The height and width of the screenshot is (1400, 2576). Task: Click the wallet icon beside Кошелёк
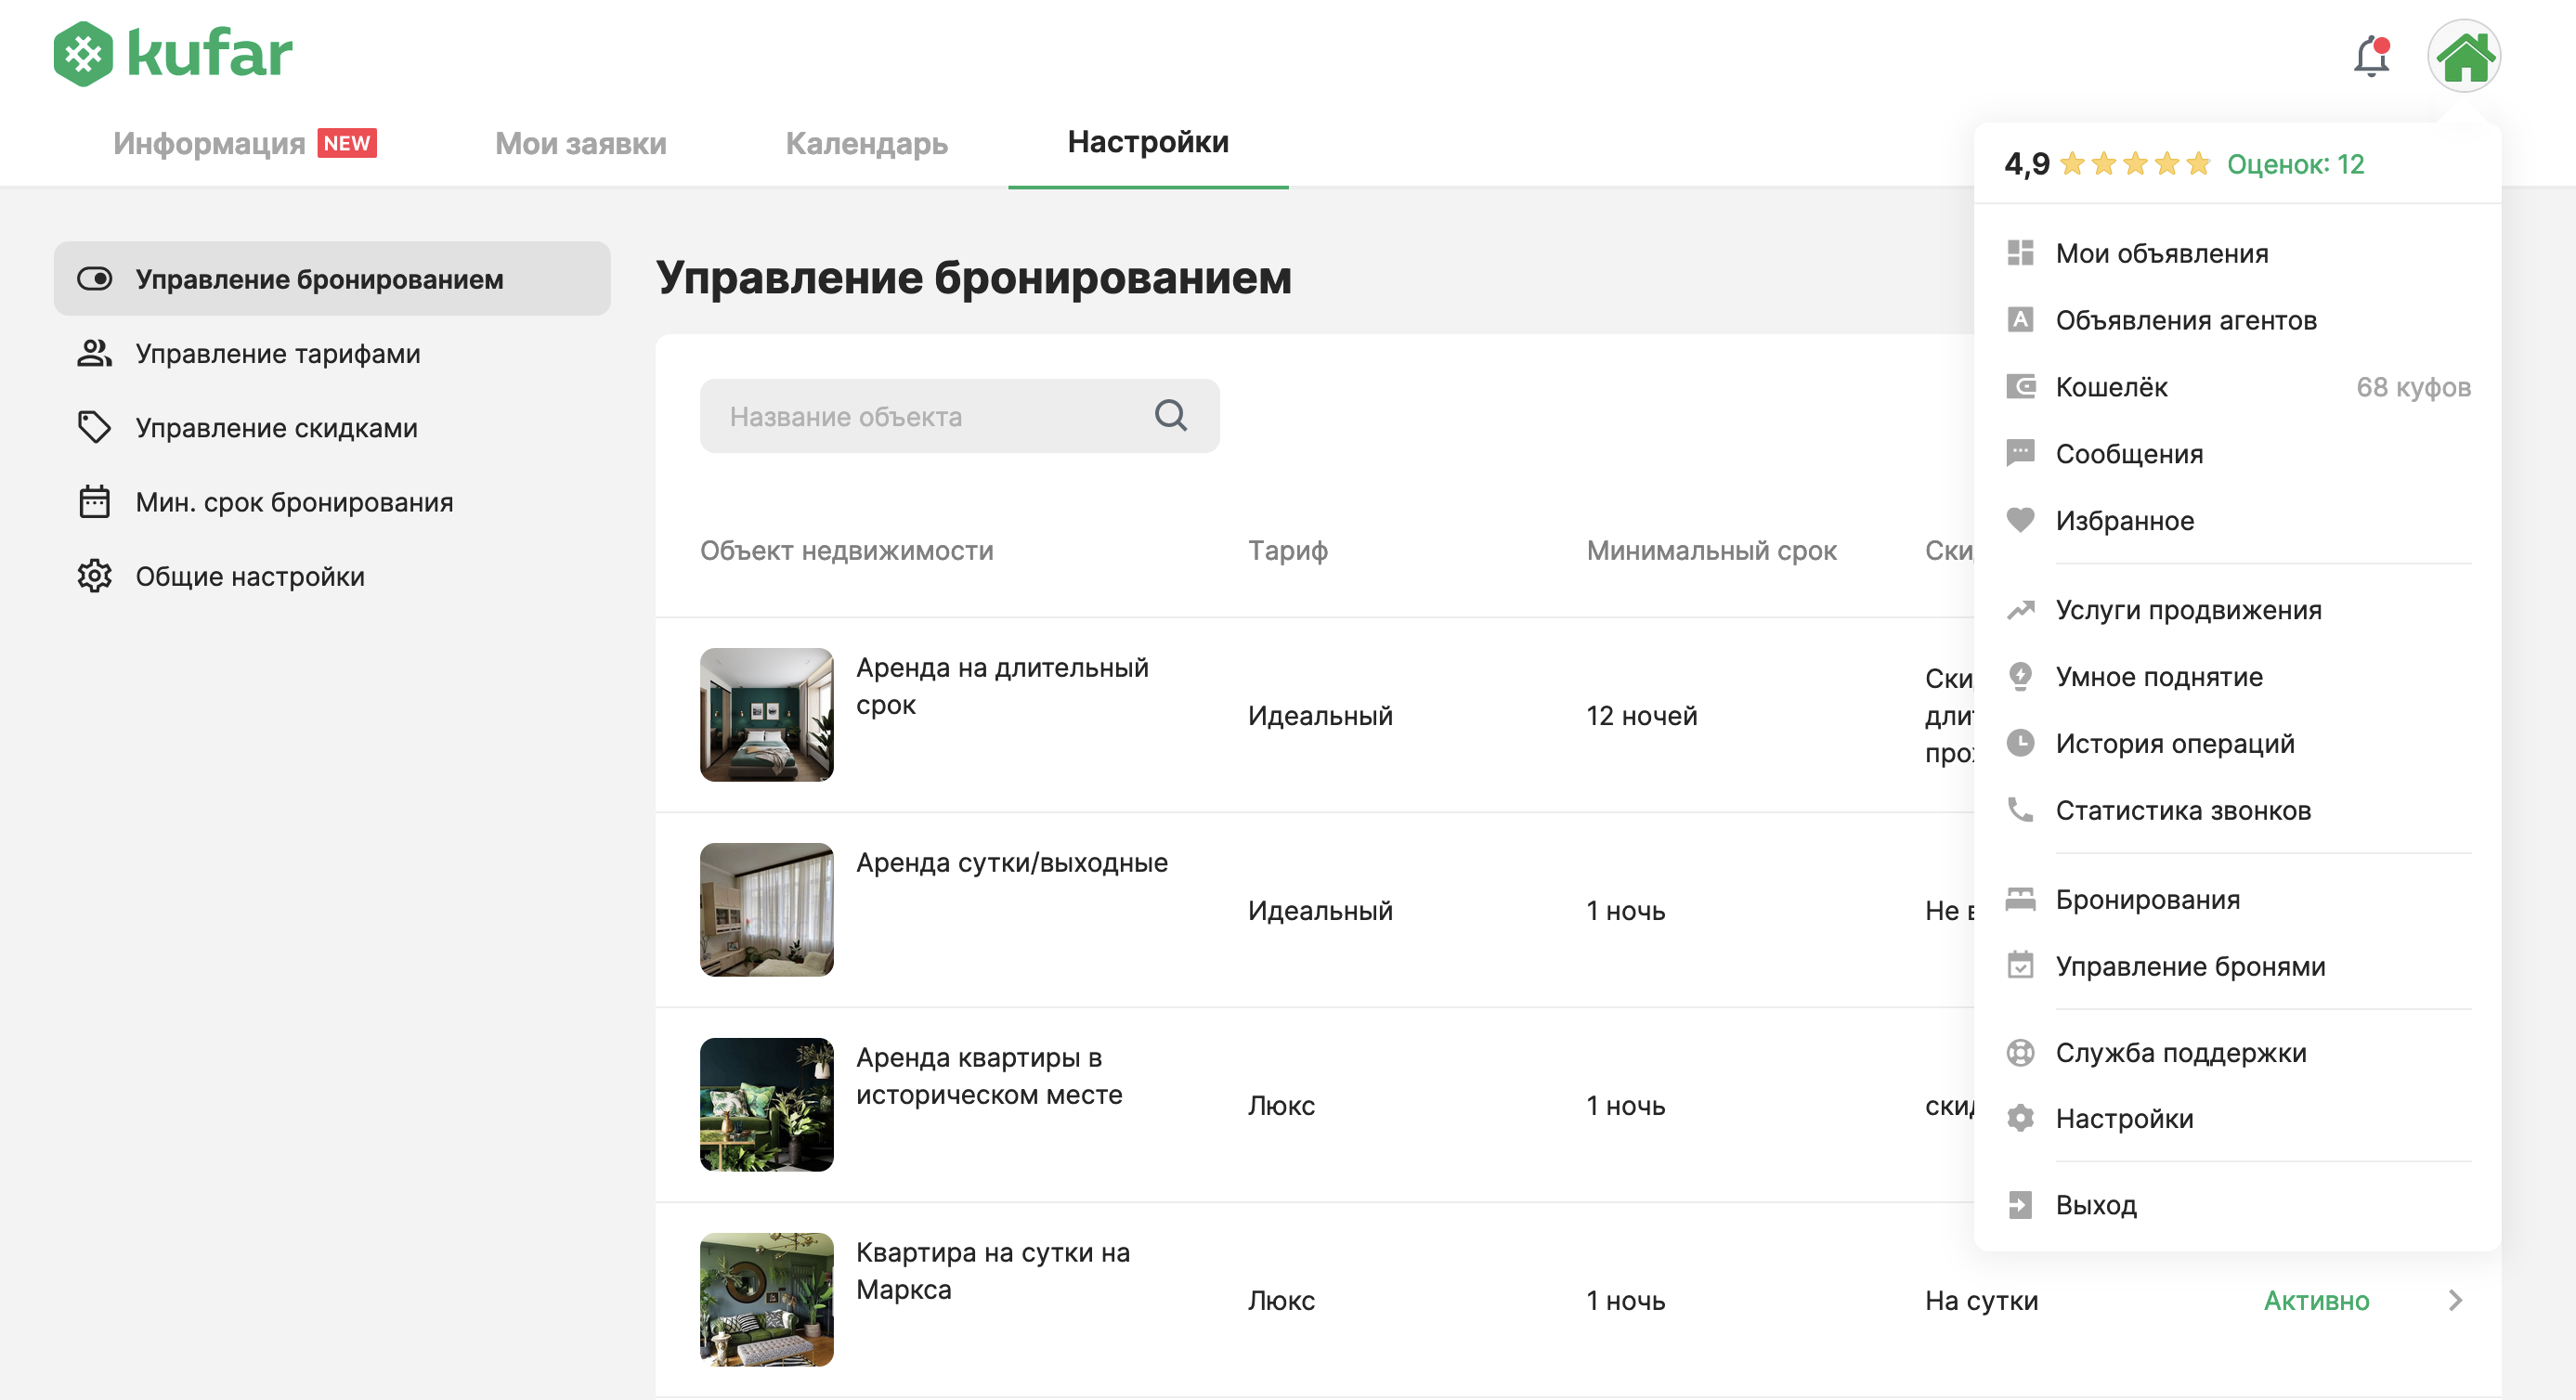pos(2020,387)
